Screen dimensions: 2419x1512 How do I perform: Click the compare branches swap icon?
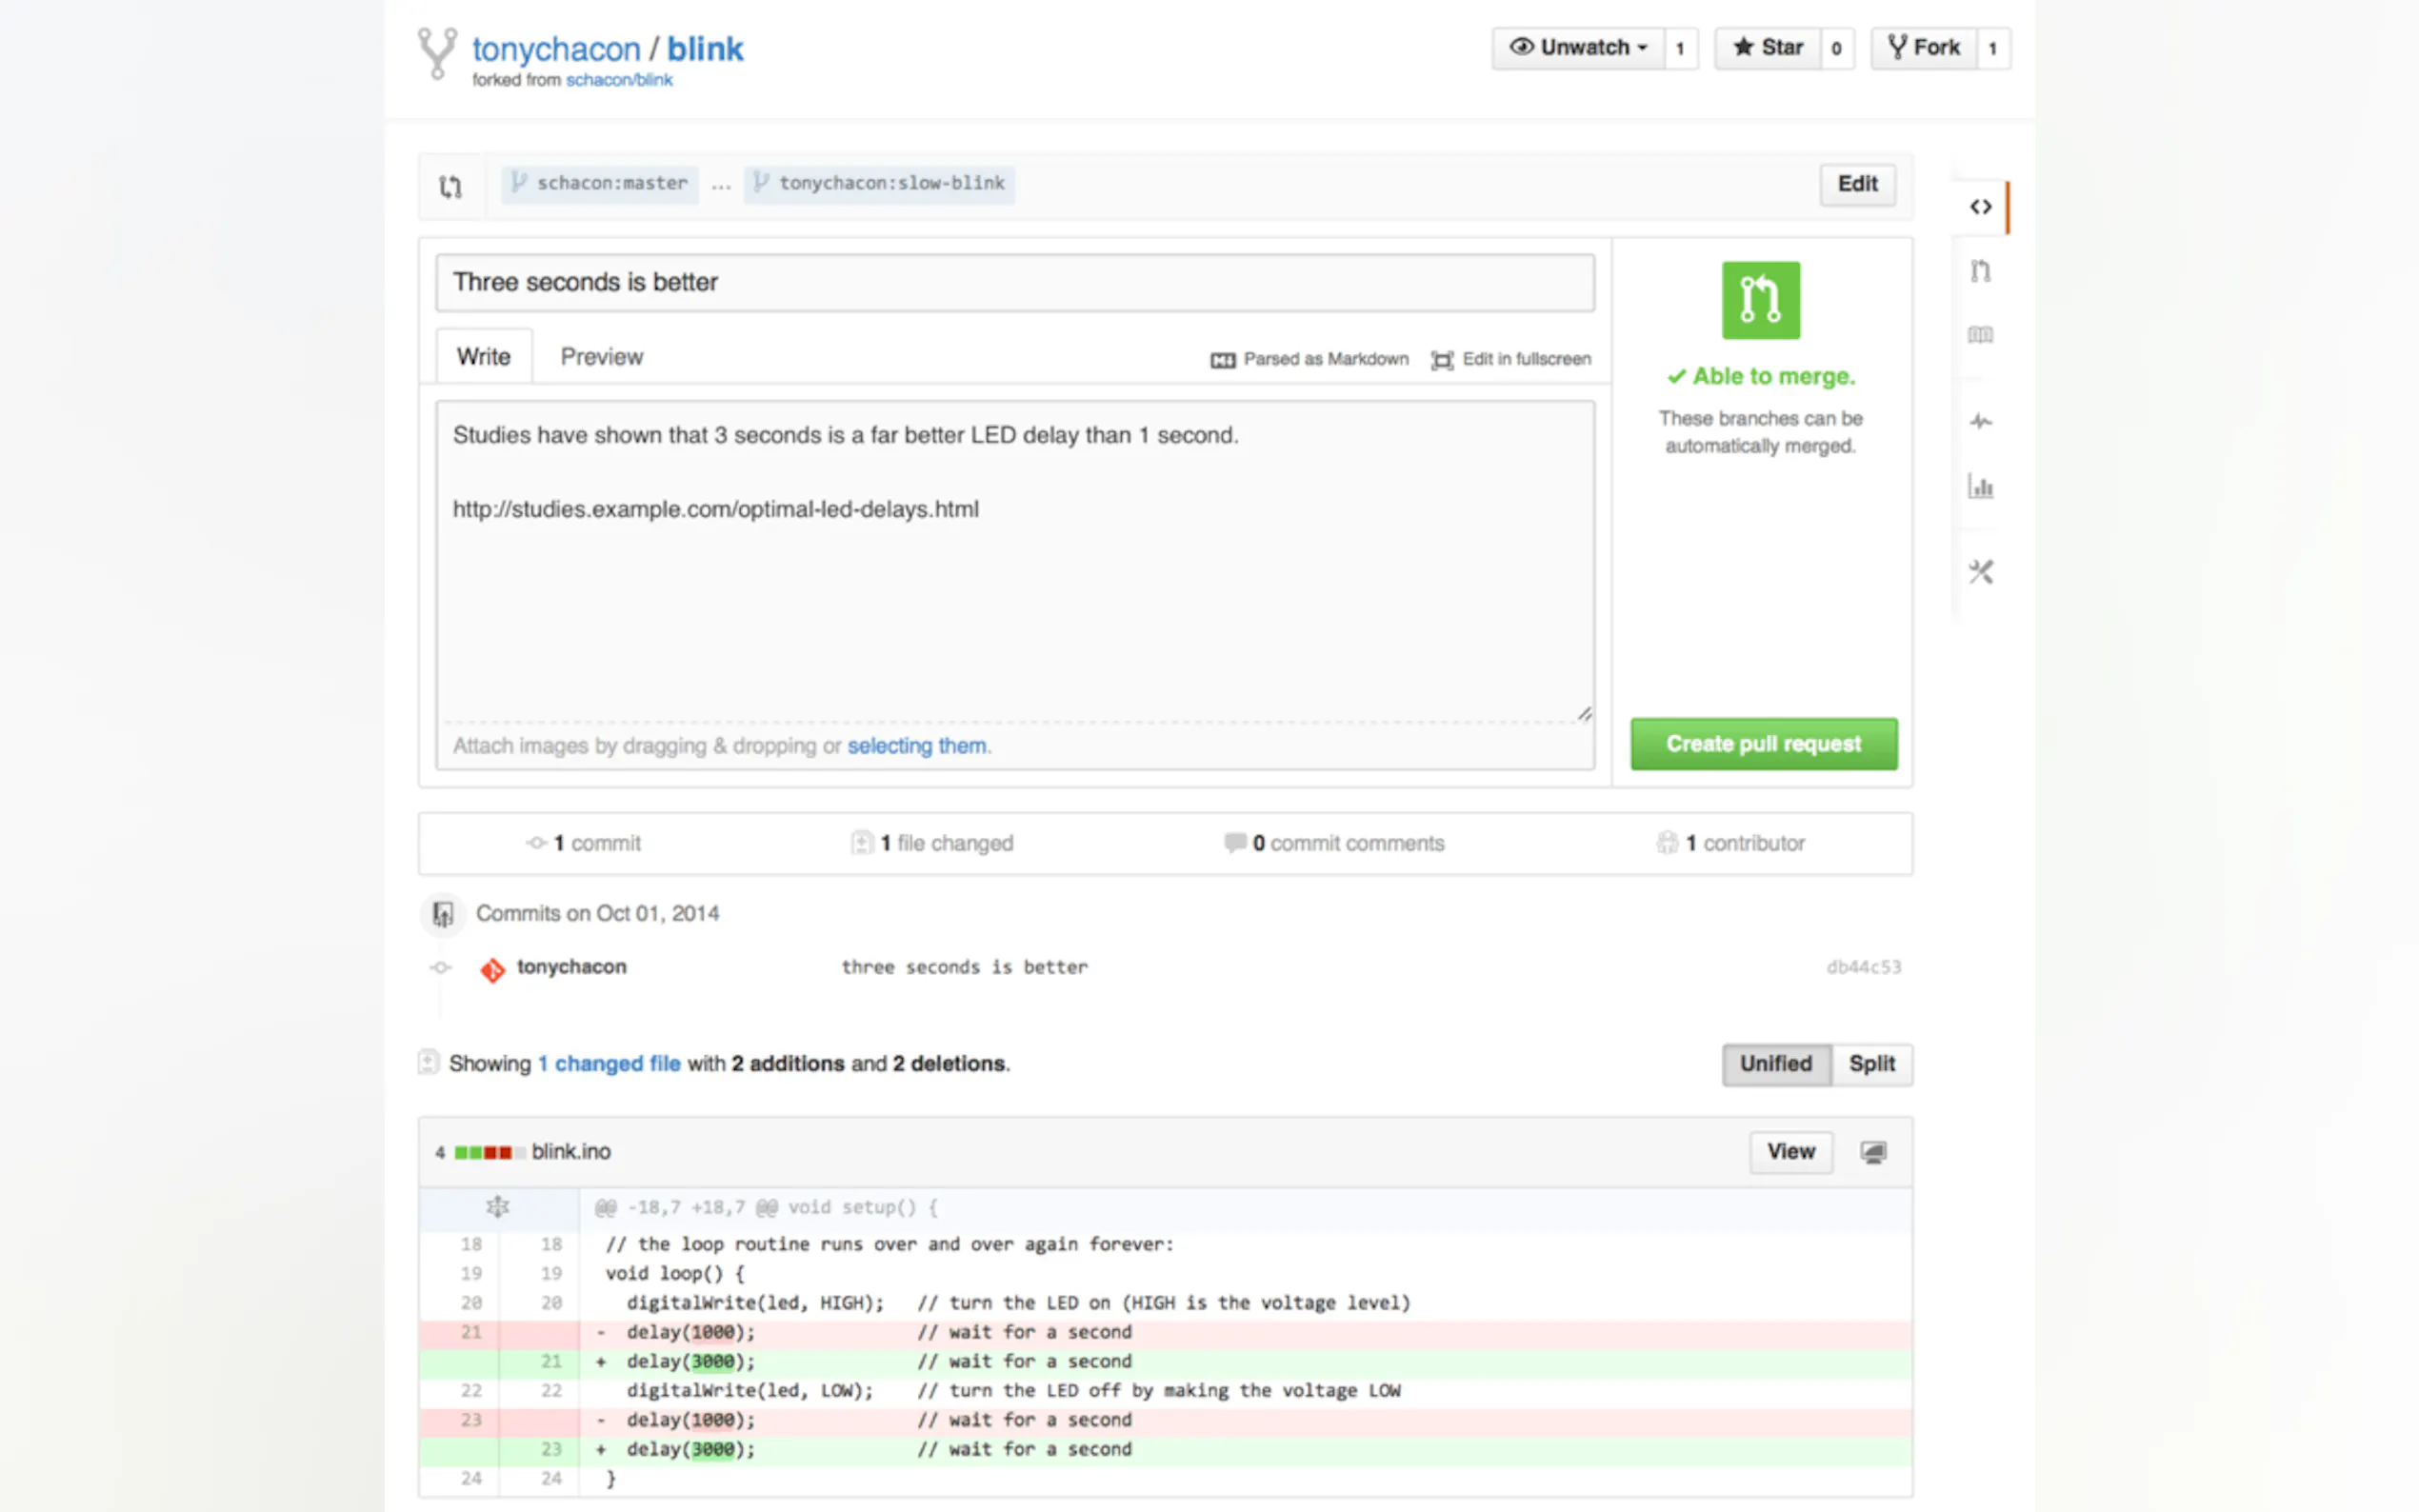450,186
